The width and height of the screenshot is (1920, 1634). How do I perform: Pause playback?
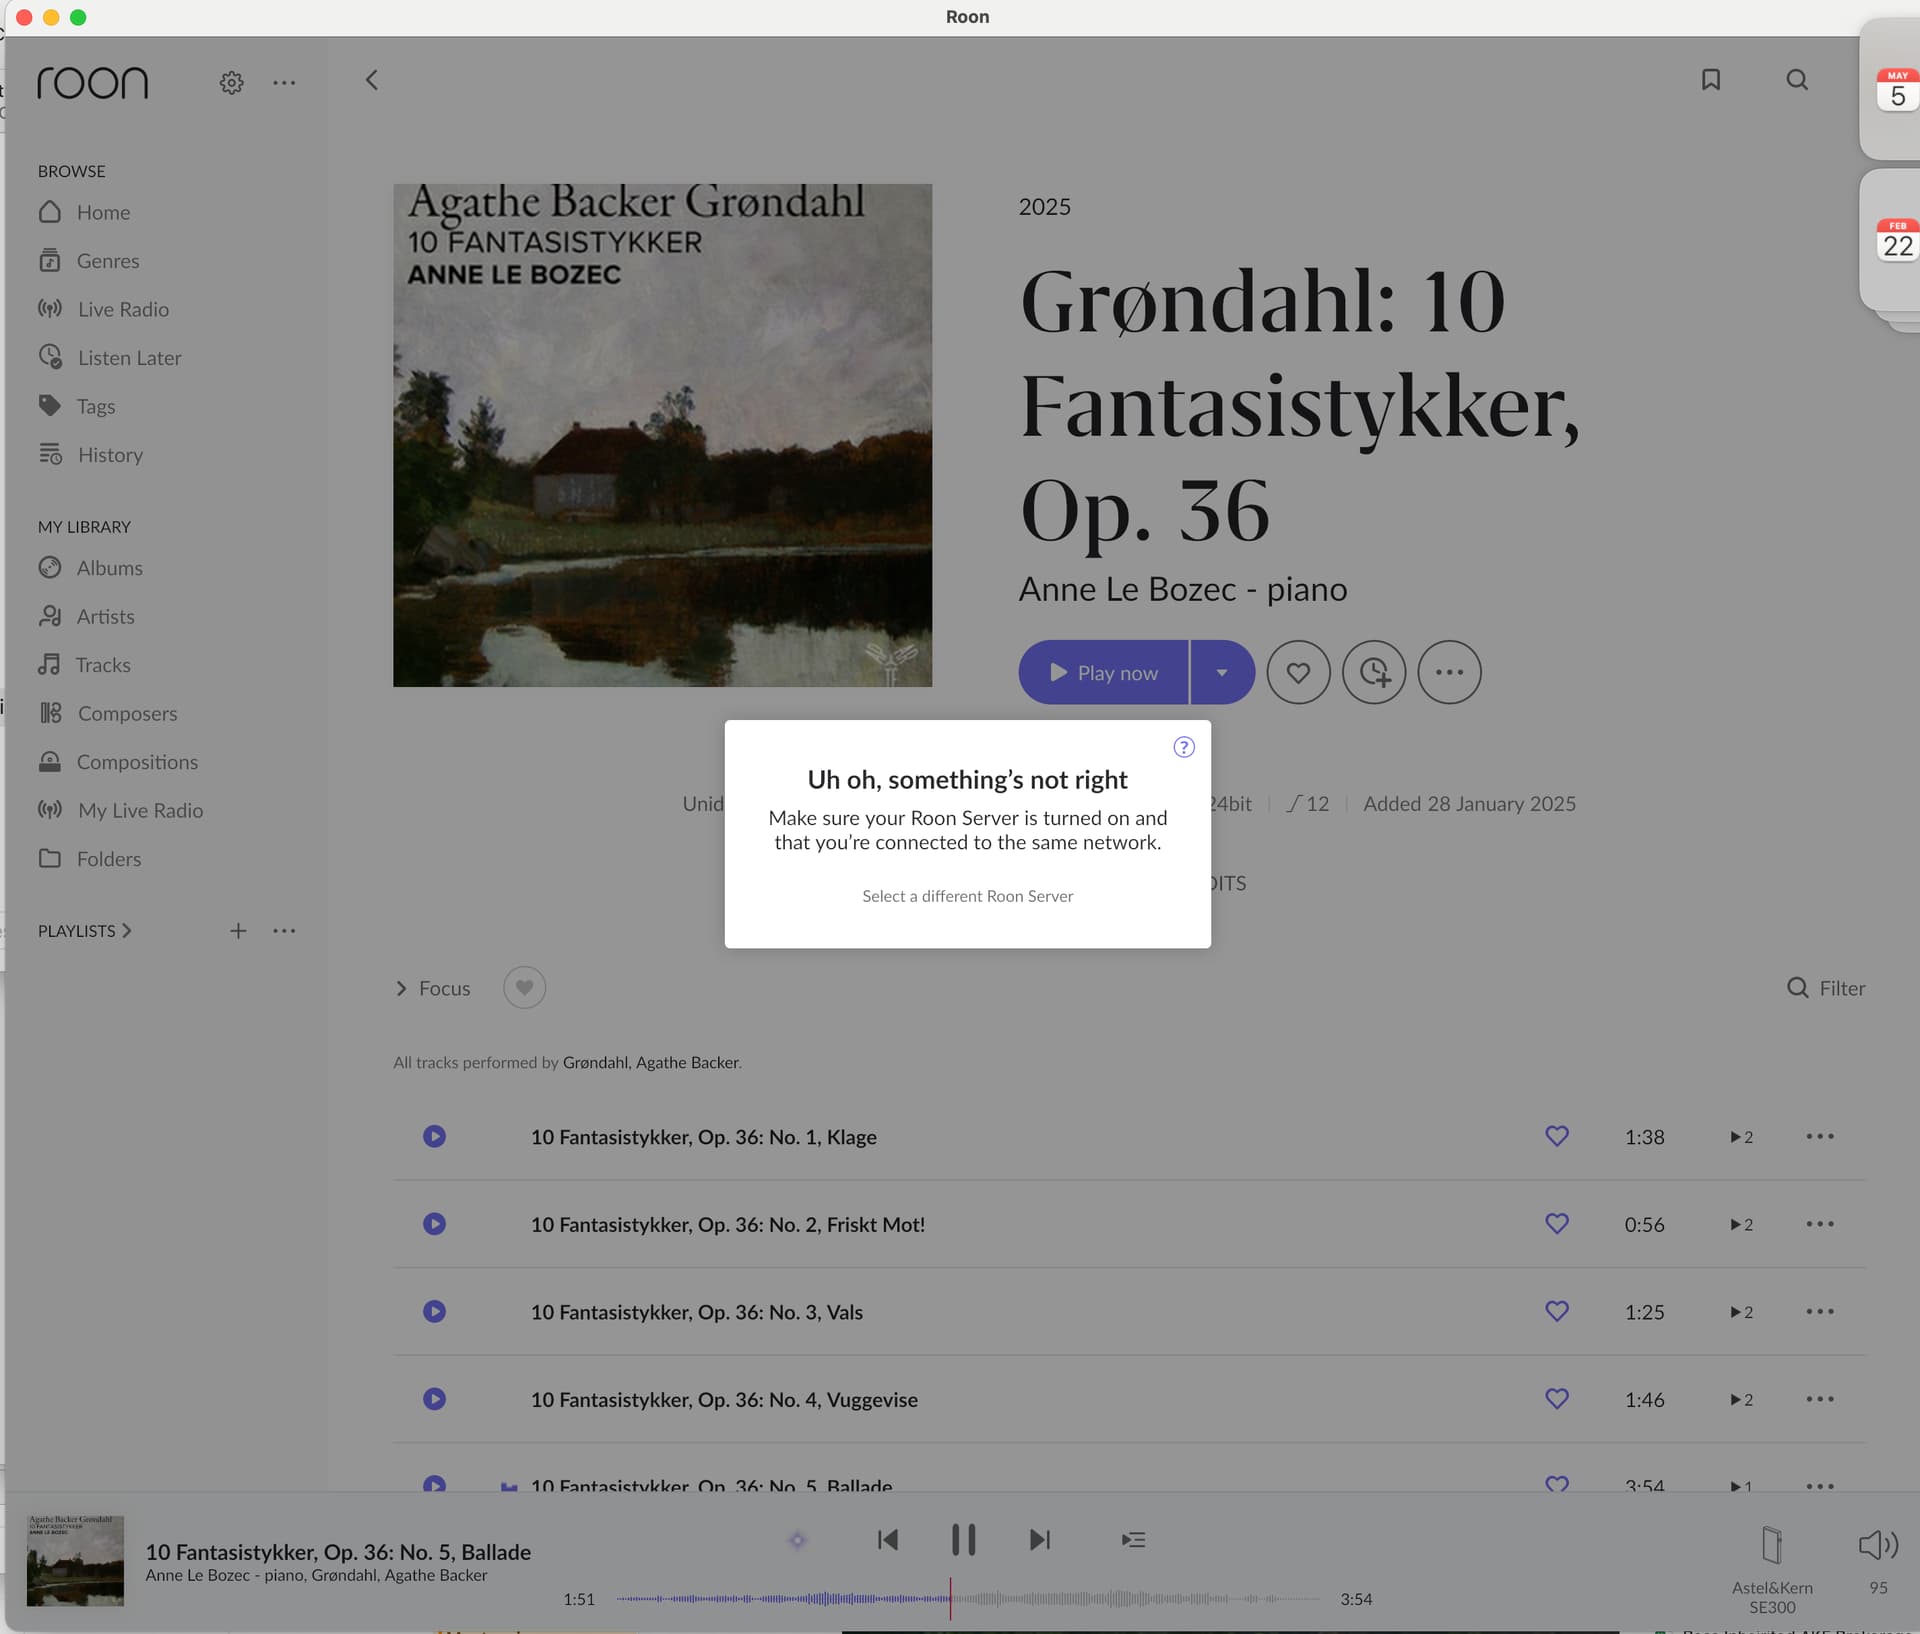point(963,1540)
